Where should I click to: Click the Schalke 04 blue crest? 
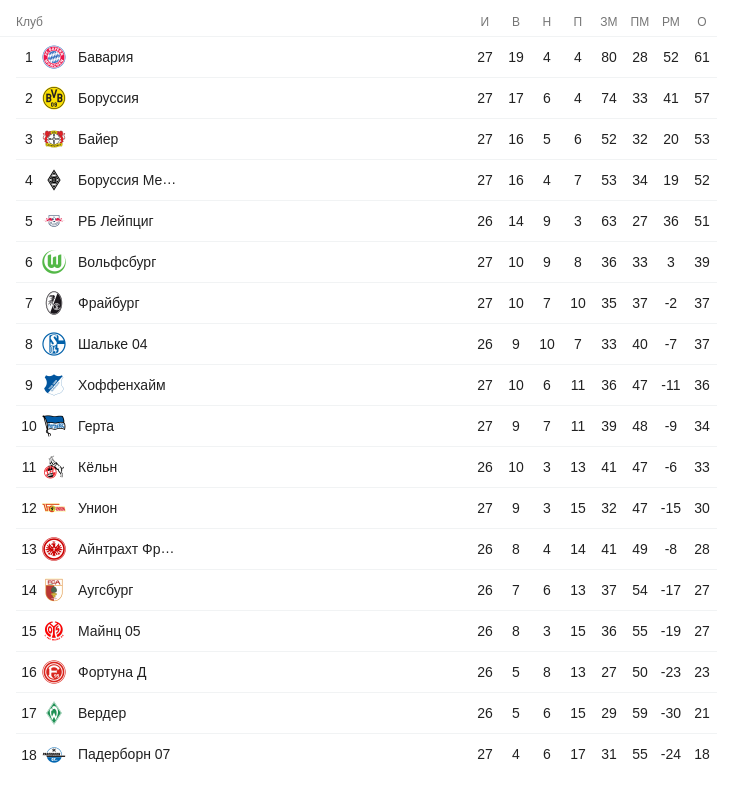pos(54,344)
